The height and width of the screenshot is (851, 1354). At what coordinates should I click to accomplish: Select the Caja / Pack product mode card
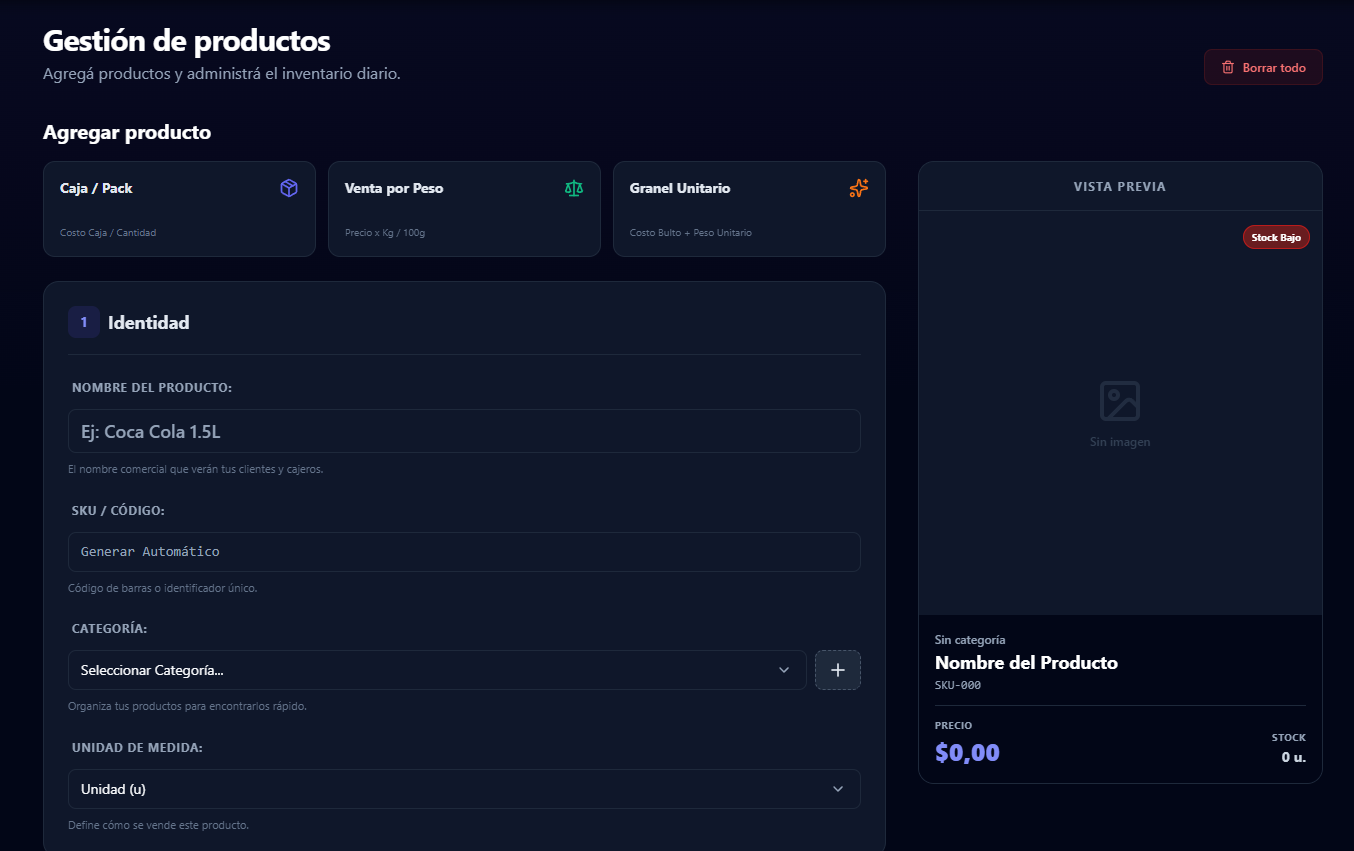[x=179, y=209]
